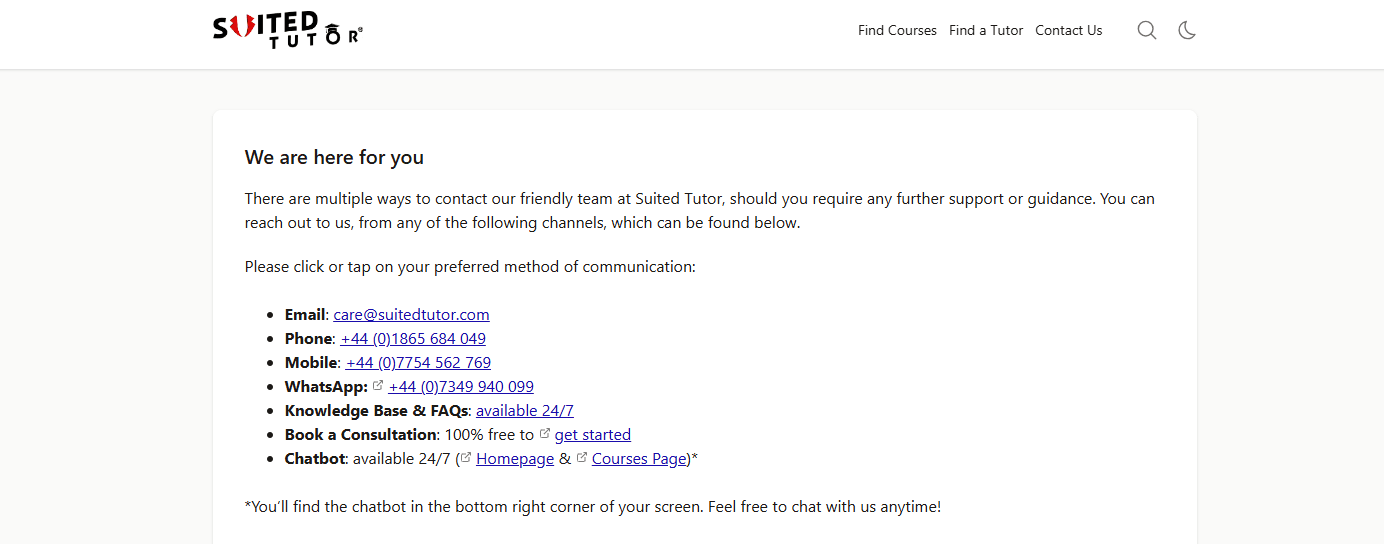Open the search magnifier icon

(x=1147, y=30)
